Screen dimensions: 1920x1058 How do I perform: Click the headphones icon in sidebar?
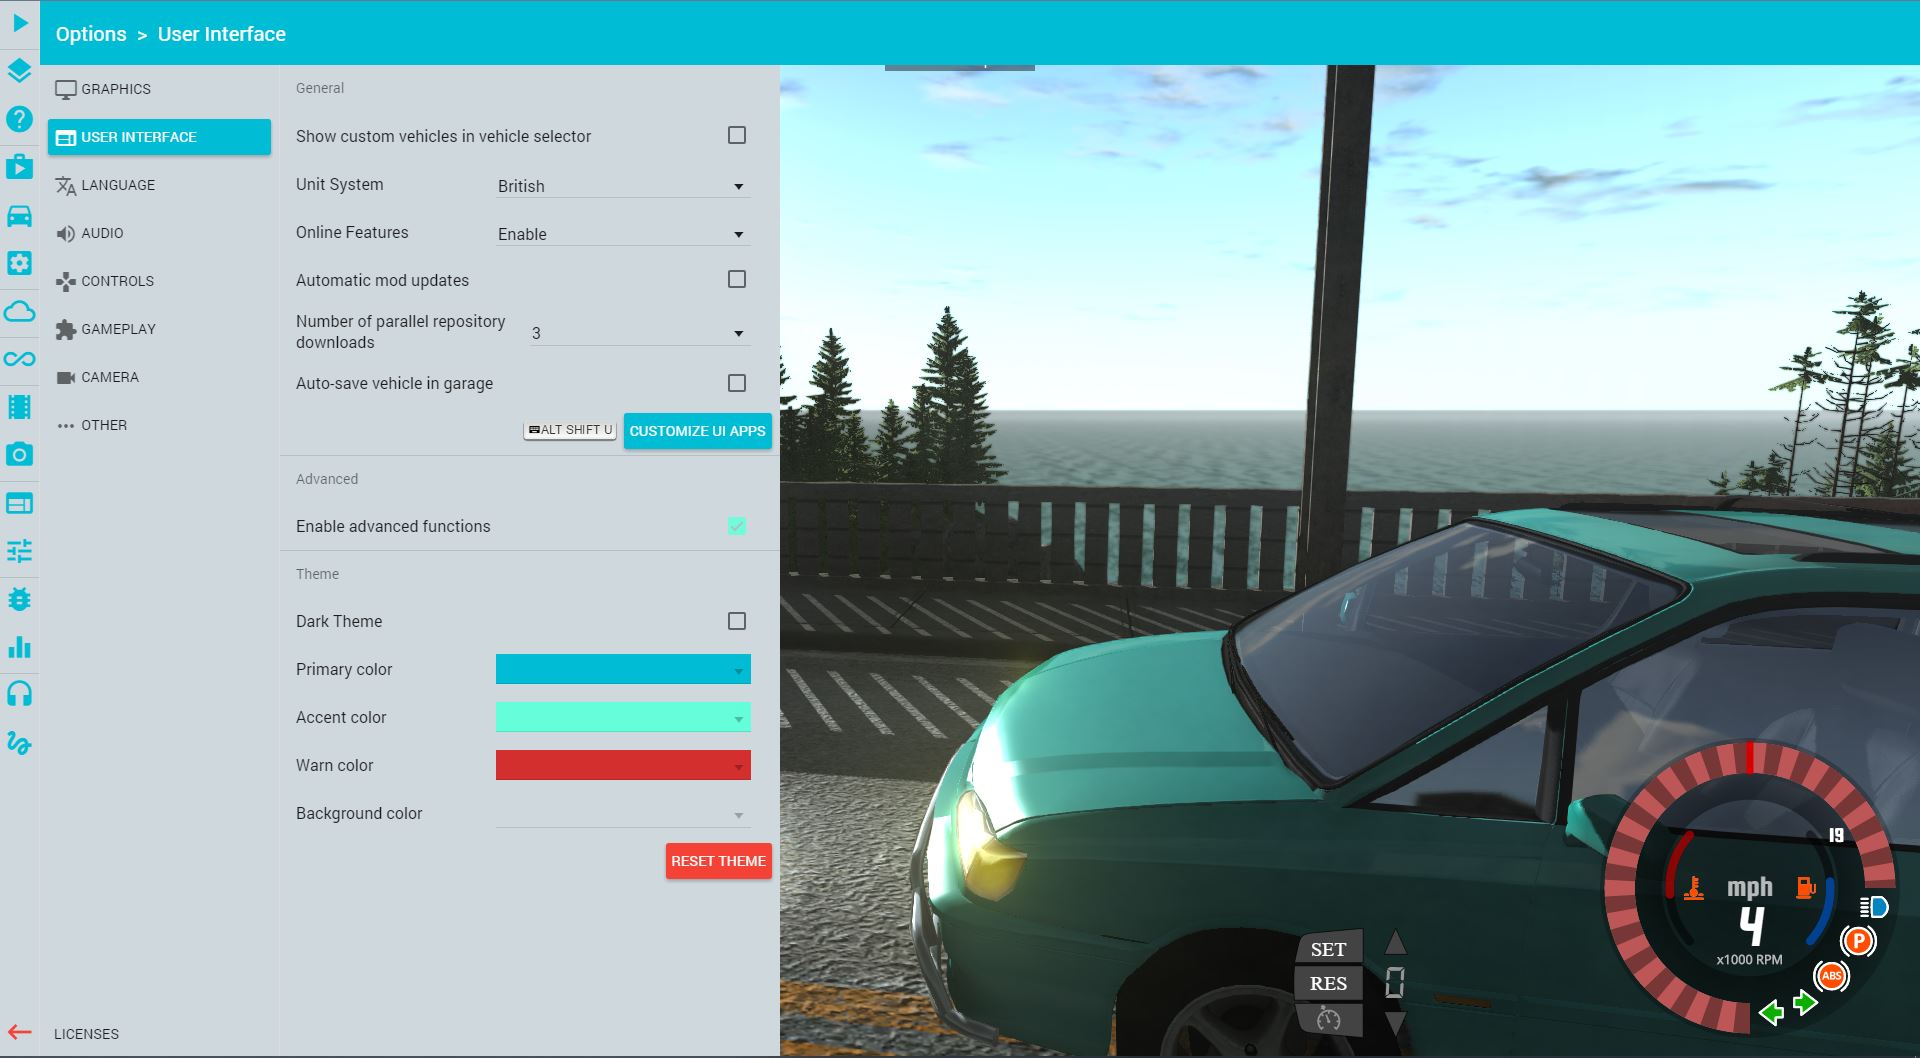tap(19, 694)
